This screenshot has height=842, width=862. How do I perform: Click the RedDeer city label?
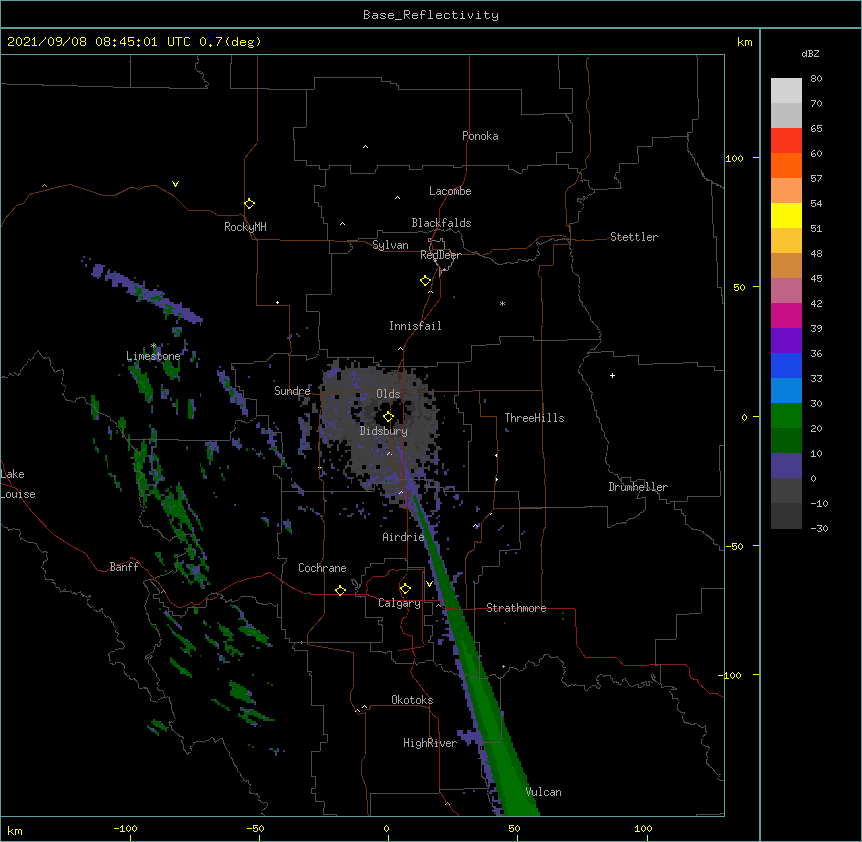440,255
